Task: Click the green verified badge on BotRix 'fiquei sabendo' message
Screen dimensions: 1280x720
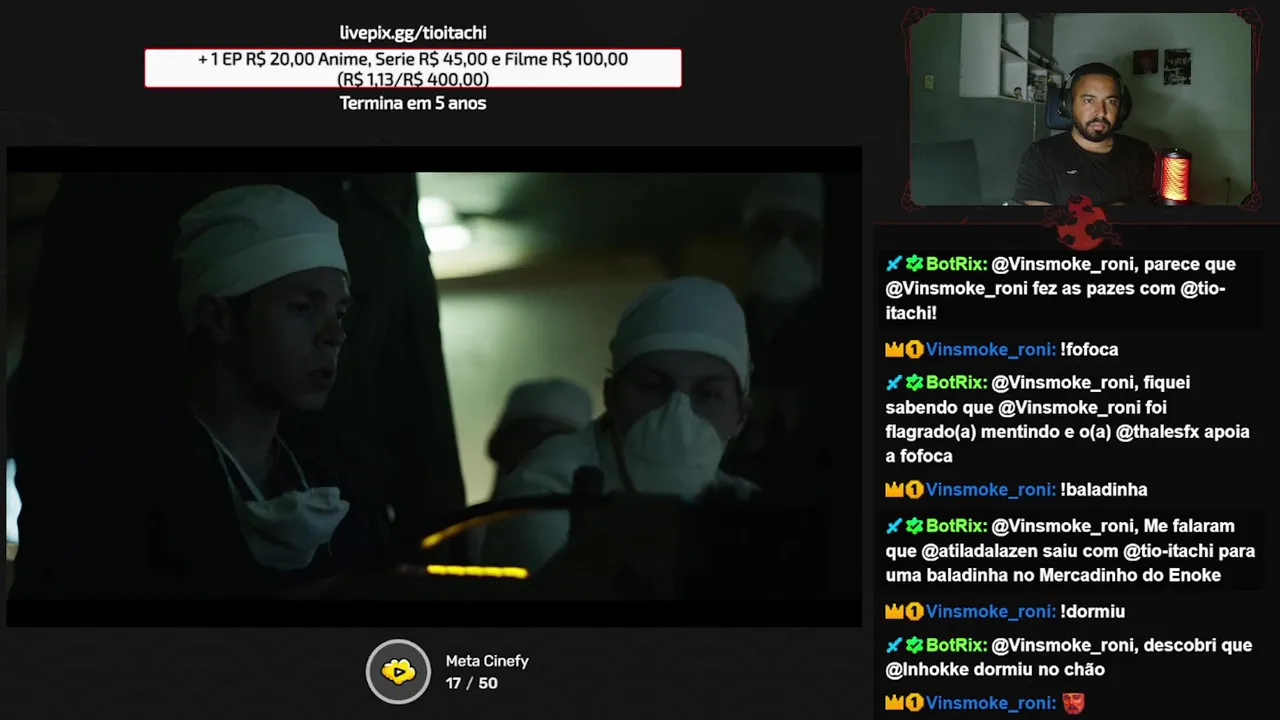Action: coord(914,383)
